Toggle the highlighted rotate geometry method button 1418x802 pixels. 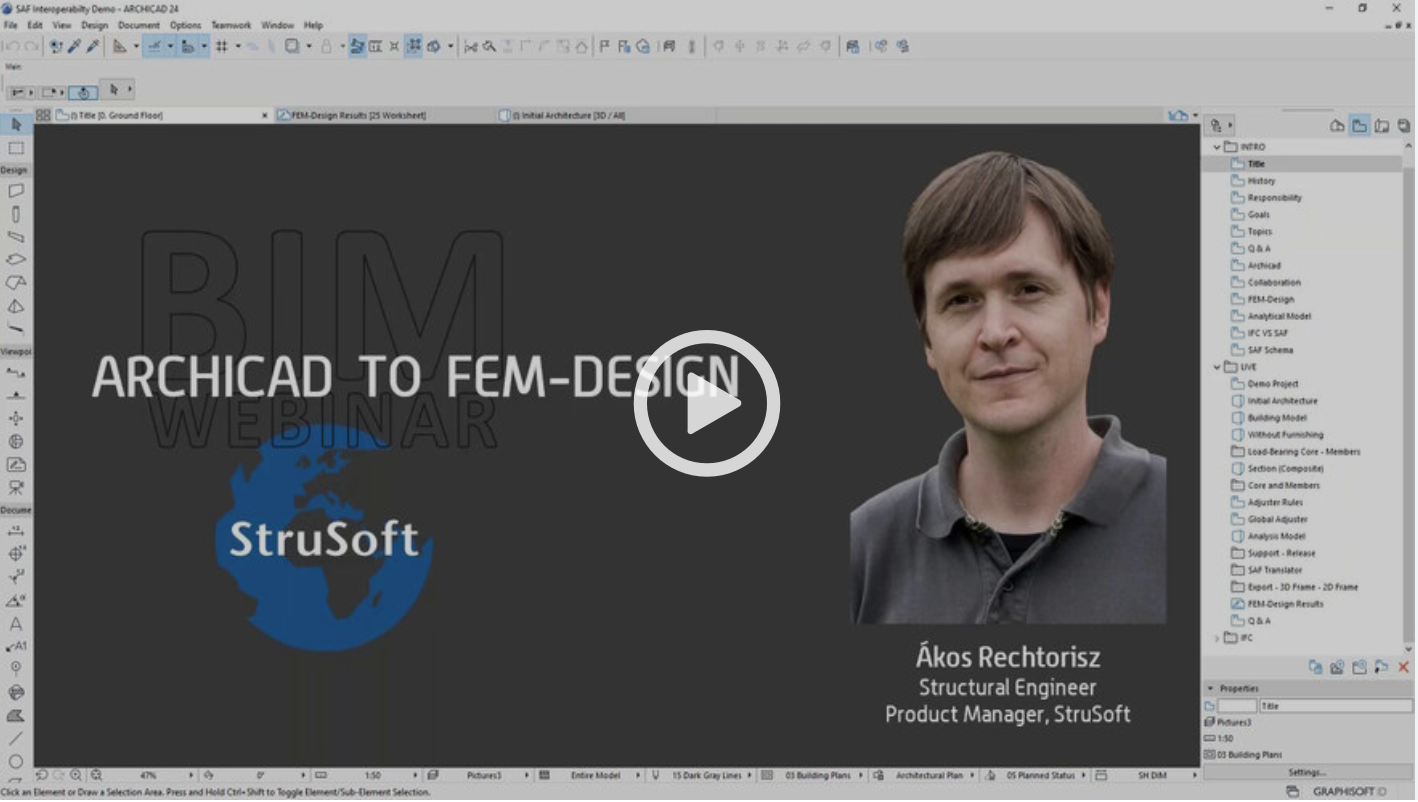[83, 93]
